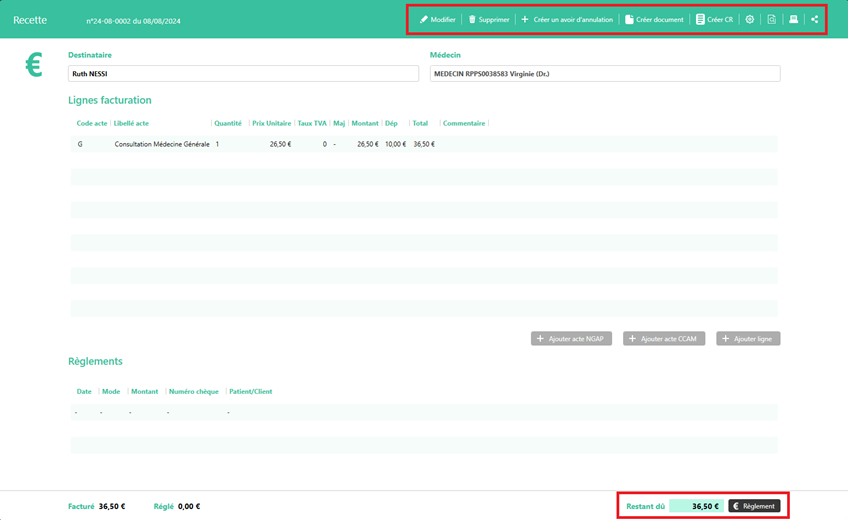Click the Numéro chèque column header
Image resolution: width=848 pixels, height=520 pixels.
tap(193, 392)
